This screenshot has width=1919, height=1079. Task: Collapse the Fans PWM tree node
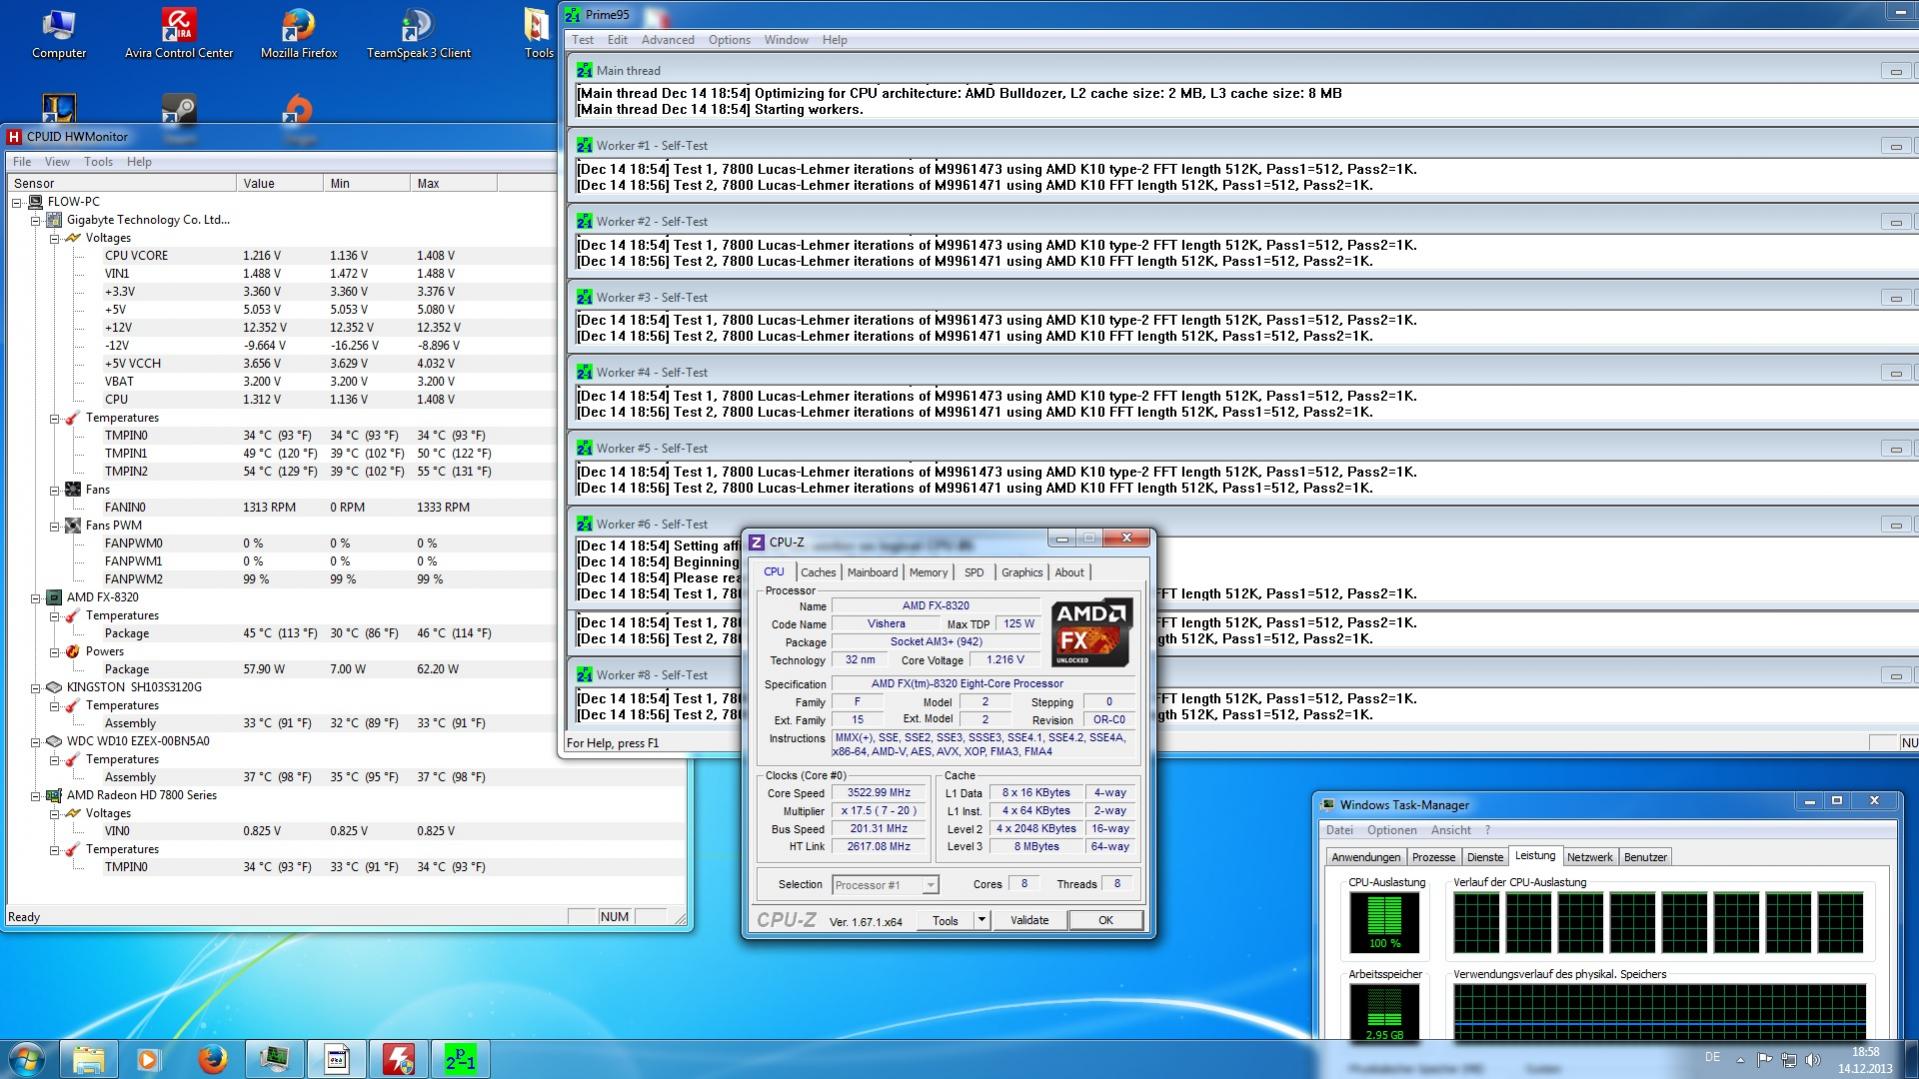(55, 526)
